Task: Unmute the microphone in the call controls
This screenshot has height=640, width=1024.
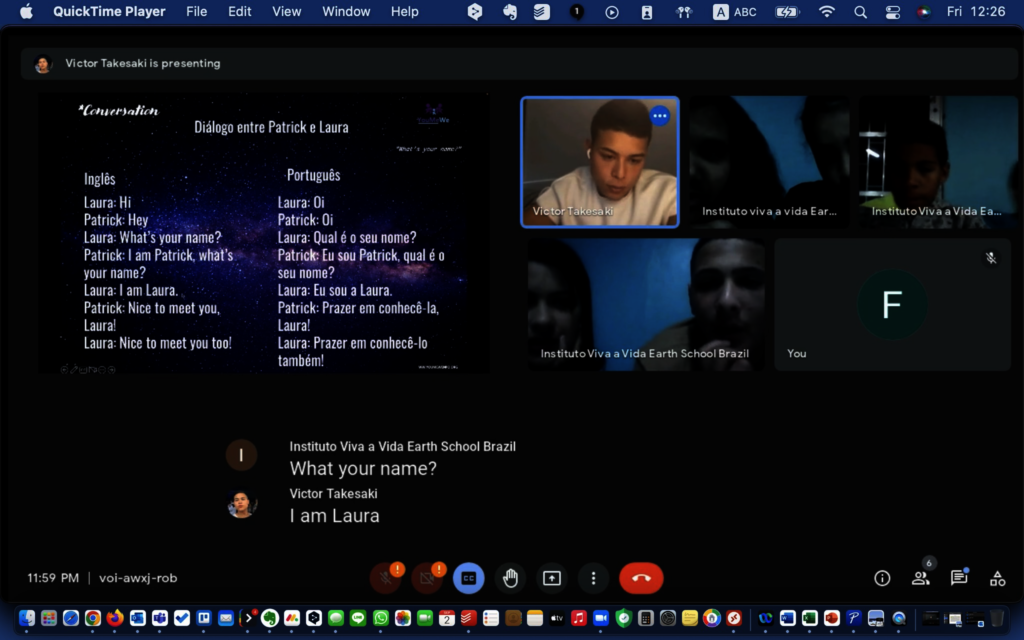Action: point(386,578)
